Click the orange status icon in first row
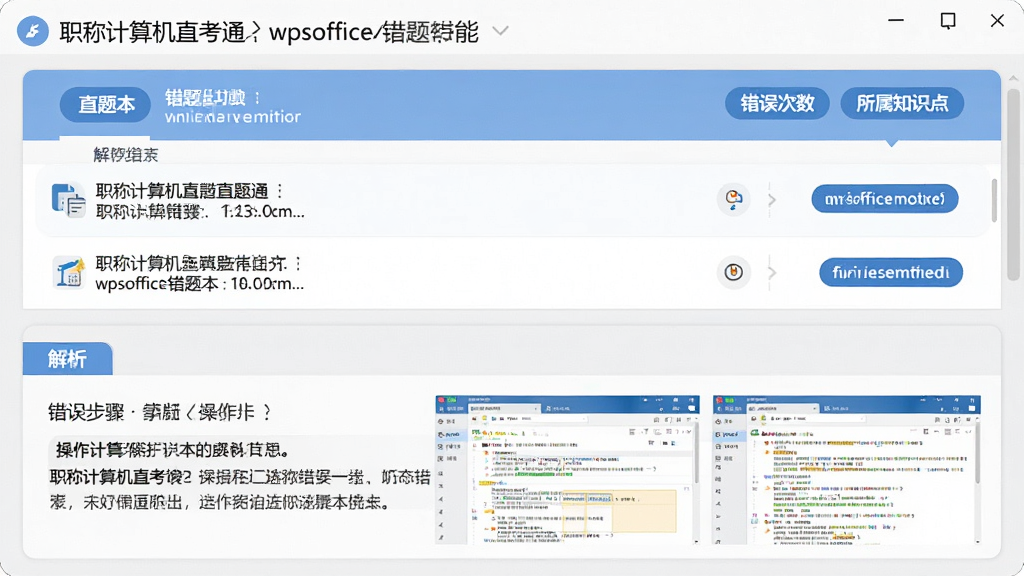Image resolution: width=1024 pixels, height=576 pixels. click(x=733, y=199)
